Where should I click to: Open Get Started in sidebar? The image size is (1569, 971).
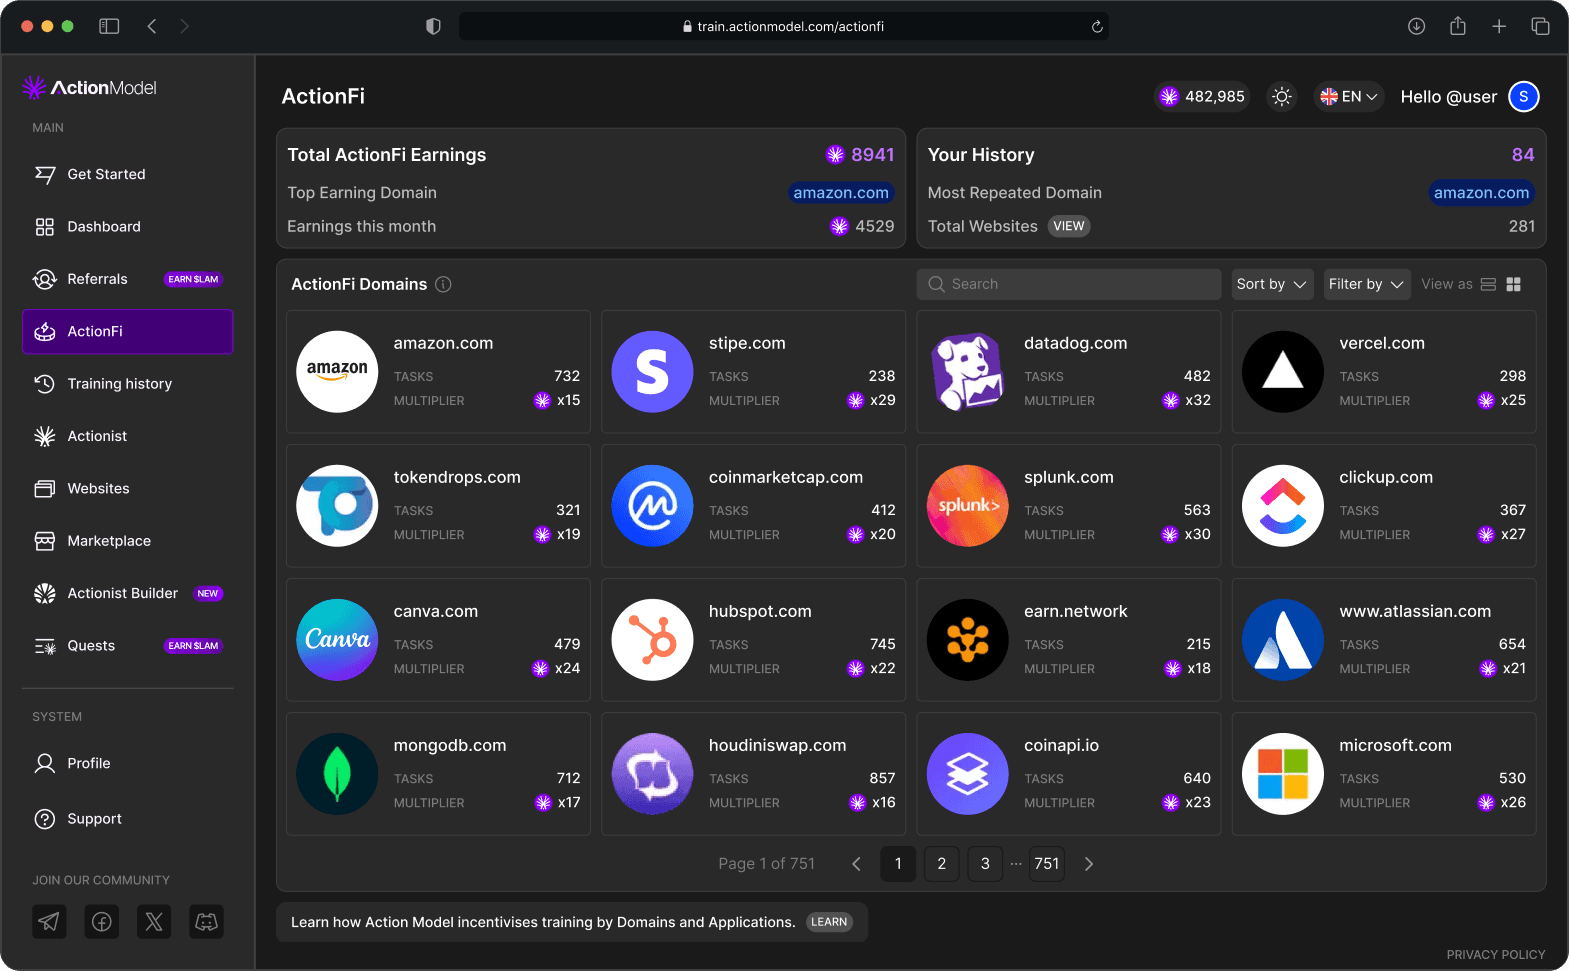[x=128, y=174]
